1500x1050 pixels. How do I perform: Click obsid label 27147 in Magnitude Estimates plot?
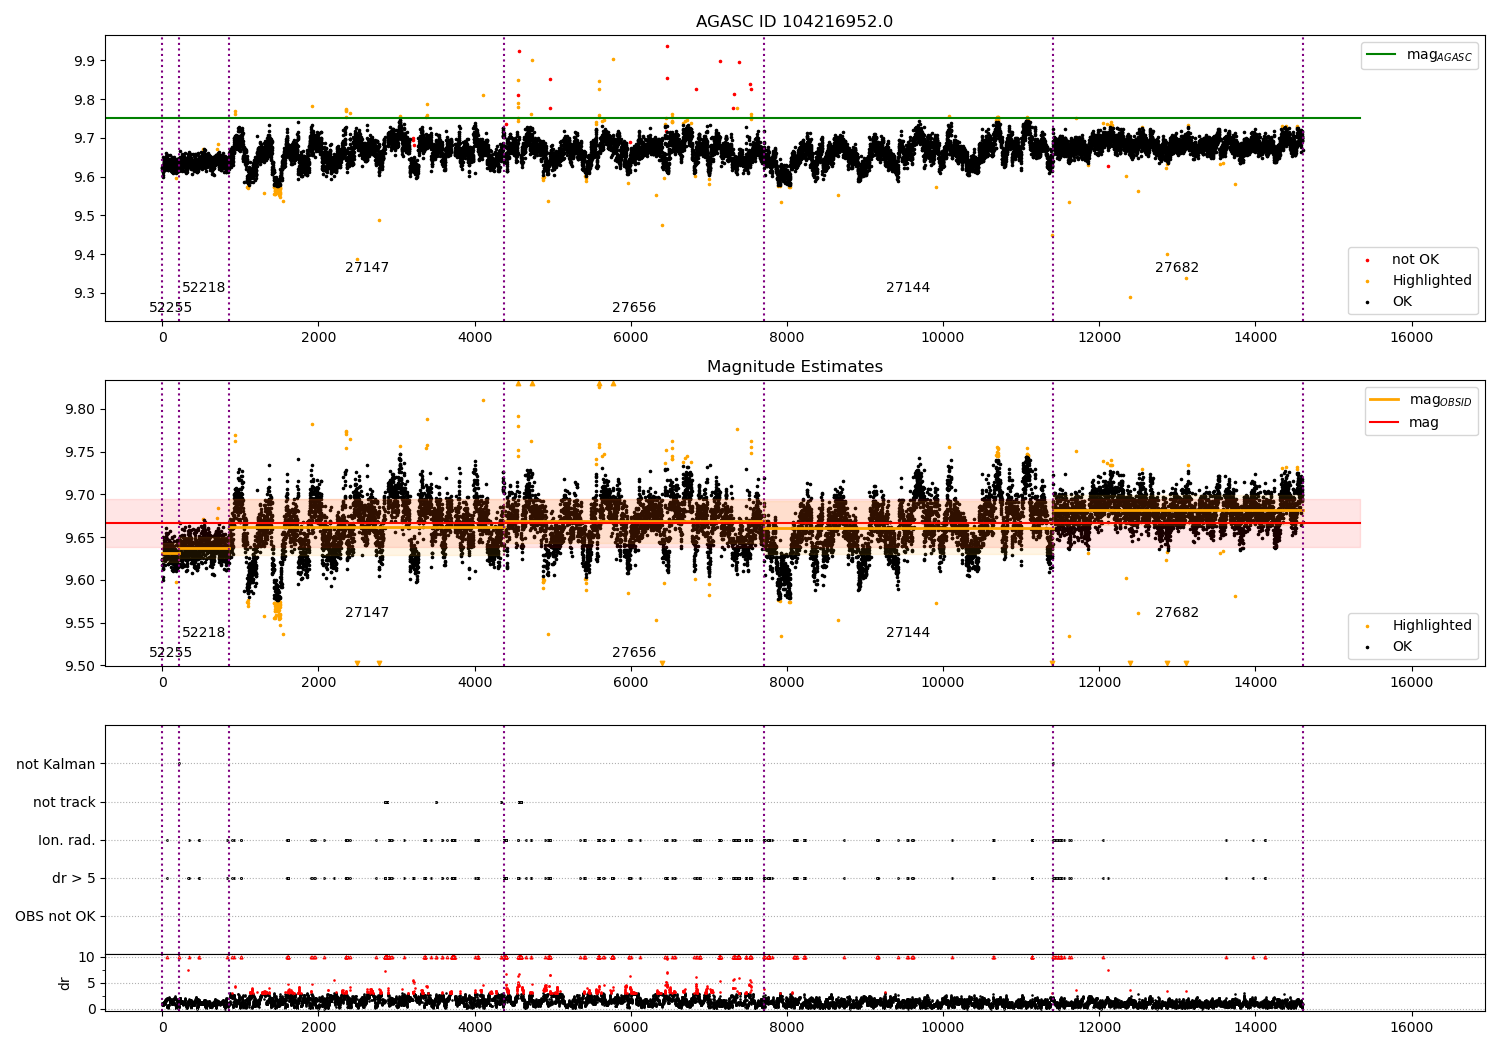tap(367, 613)
